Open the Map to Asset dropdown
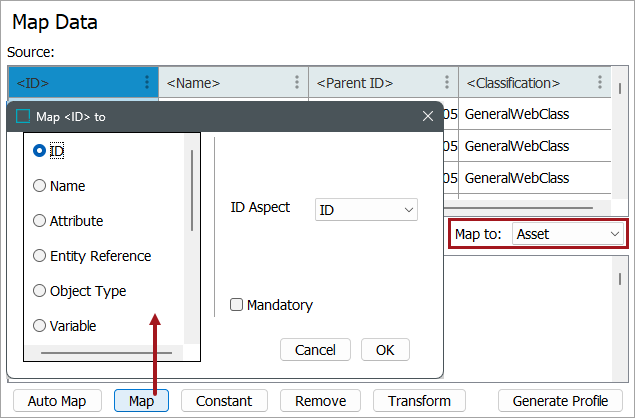The height and width of the screenshot is (418, 635). 568,234
